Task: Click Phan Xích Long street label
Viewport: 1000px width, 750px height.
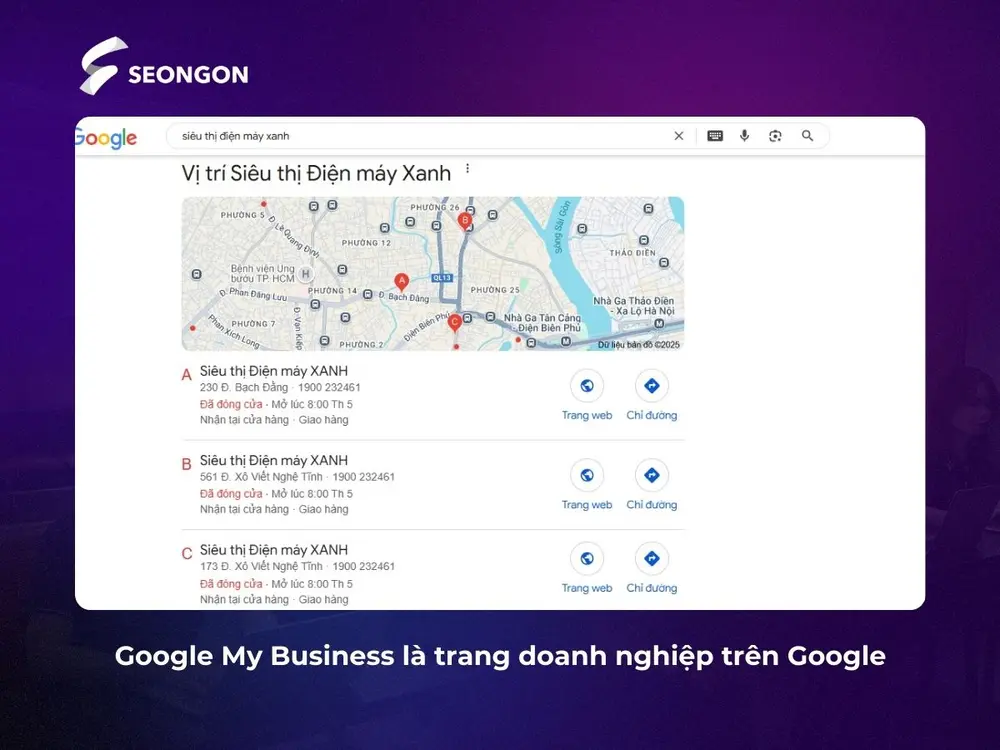Action: [234, 332]
